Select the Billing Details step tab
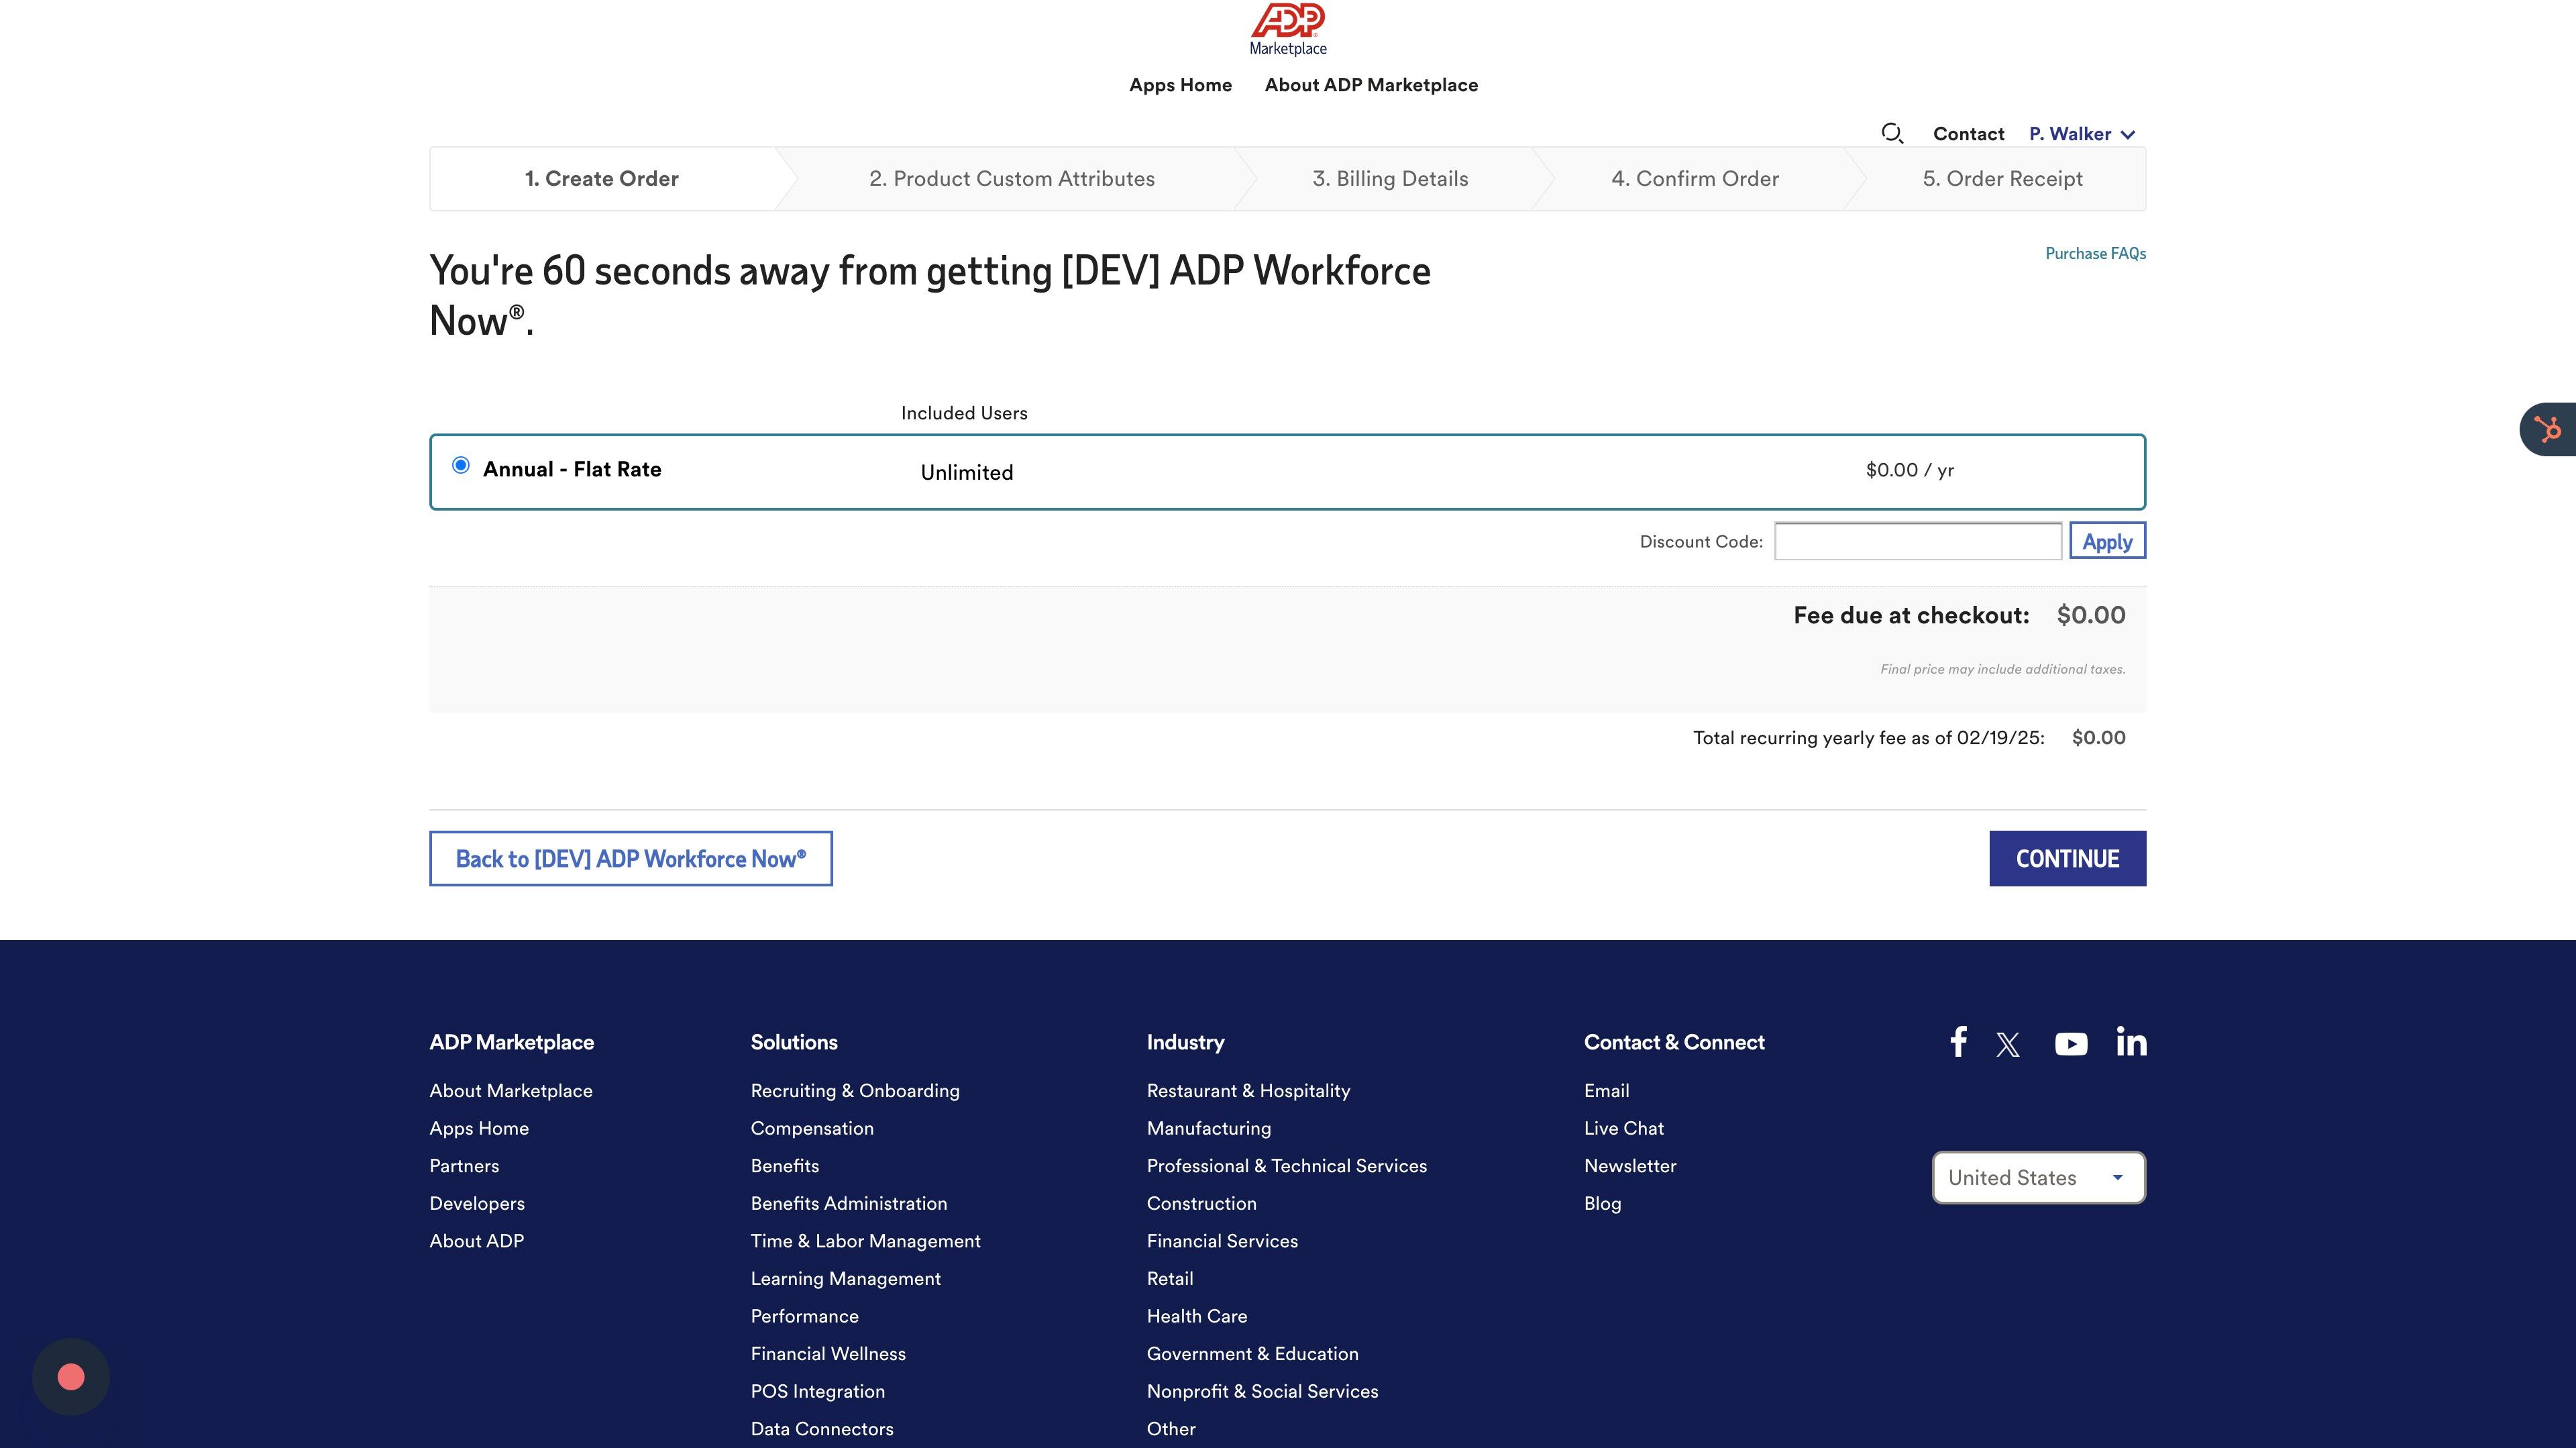 tap(1390, 179)
